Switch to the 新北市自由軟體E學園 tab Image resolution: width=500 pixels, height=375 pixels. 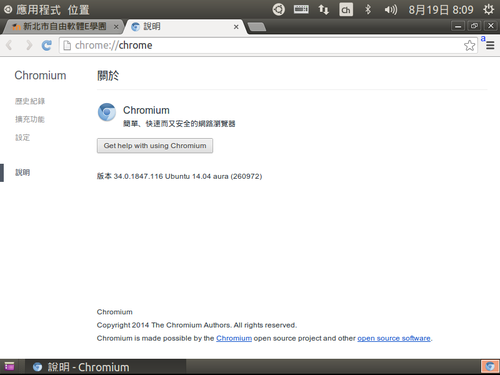pyautogui.click(x=62, y=27)
